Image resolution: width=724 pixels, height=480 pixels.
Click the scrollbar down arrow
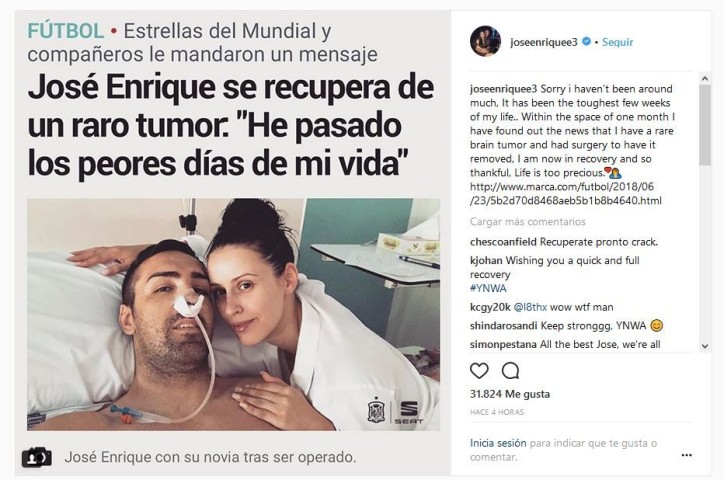(705, 346)
